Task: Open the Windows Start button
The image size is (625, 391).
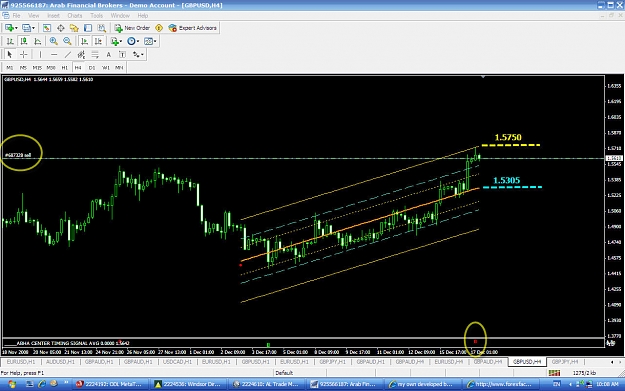Action: point(12,384)
